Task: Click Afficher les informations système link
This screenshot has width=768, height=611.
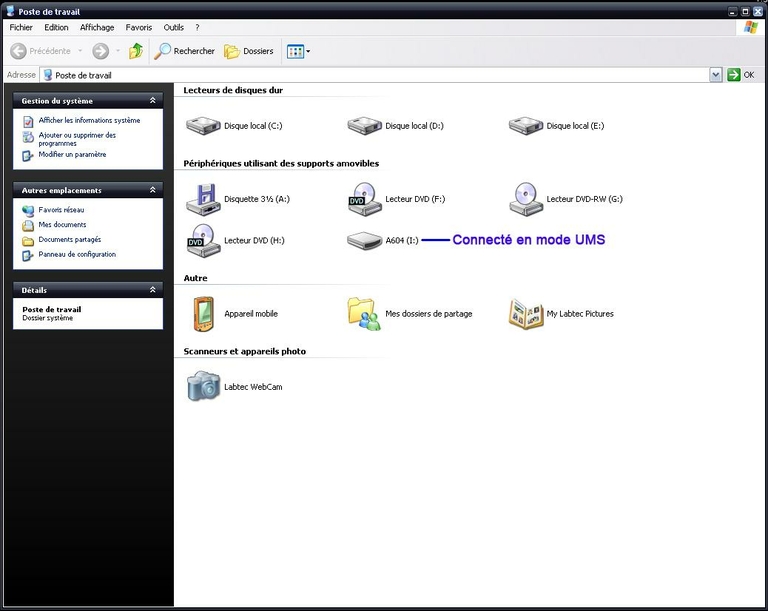Action: 89,120
